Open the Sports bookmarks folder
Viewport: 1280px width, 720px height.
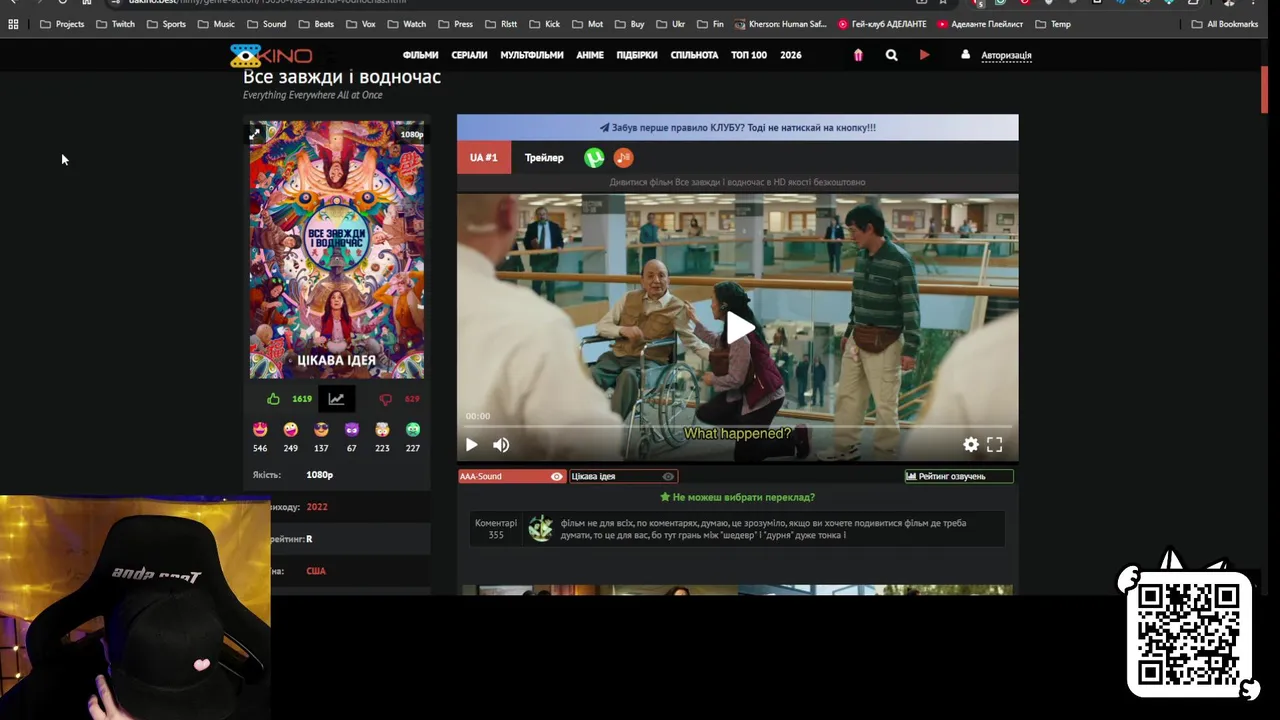point(166,24)
